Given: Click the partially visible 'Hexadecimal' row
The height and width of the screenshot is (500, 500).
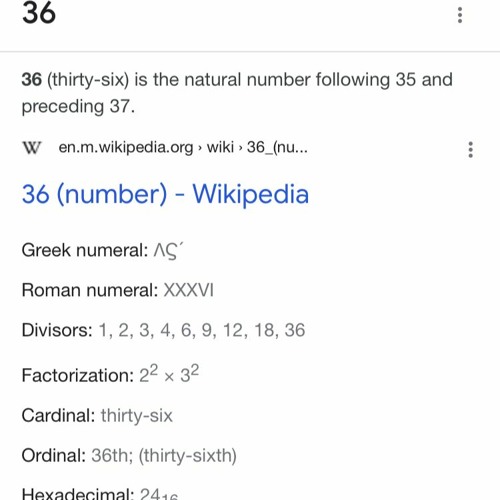Looking at the screenshot, I should (x=100, y=494).
